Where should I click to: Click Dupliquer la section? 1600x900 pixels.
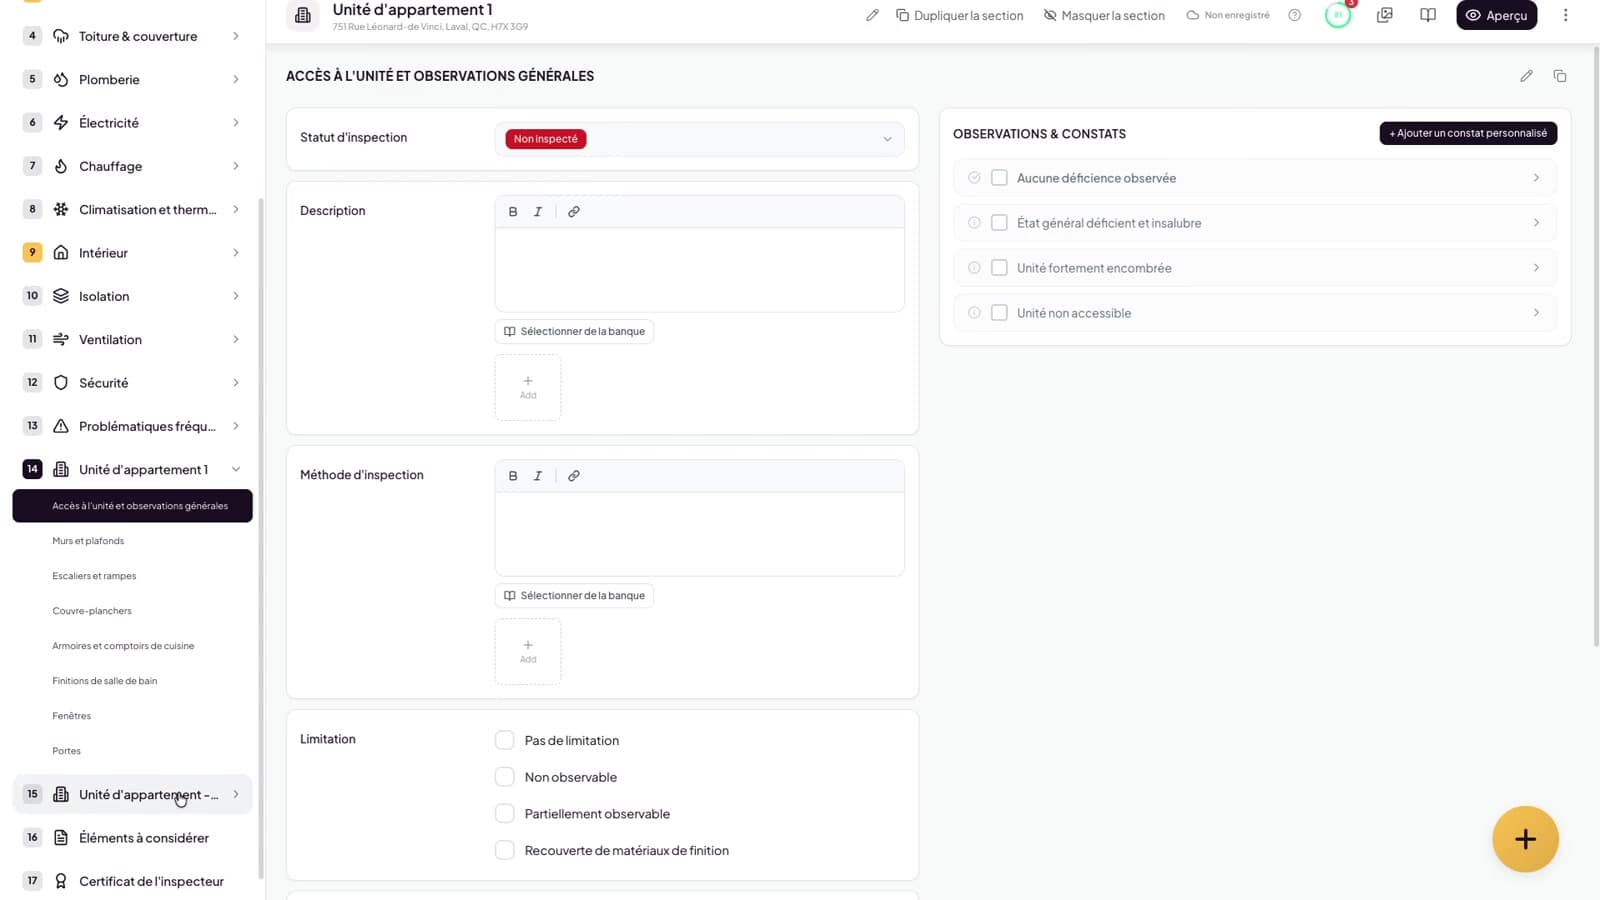point(960,15)
